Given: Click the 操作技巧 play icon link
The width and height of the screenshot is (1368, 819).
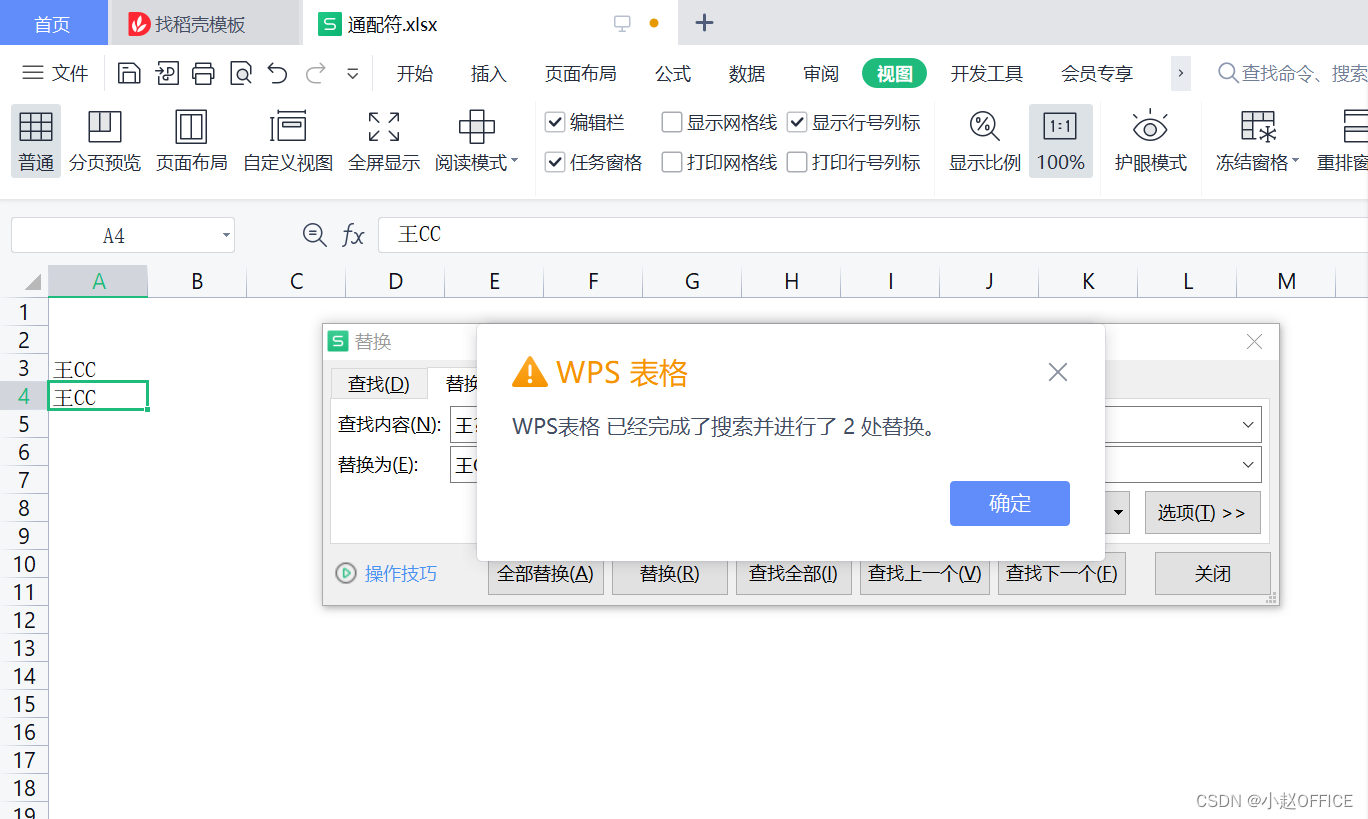Looking at the screenshot, I should [346, 573].
